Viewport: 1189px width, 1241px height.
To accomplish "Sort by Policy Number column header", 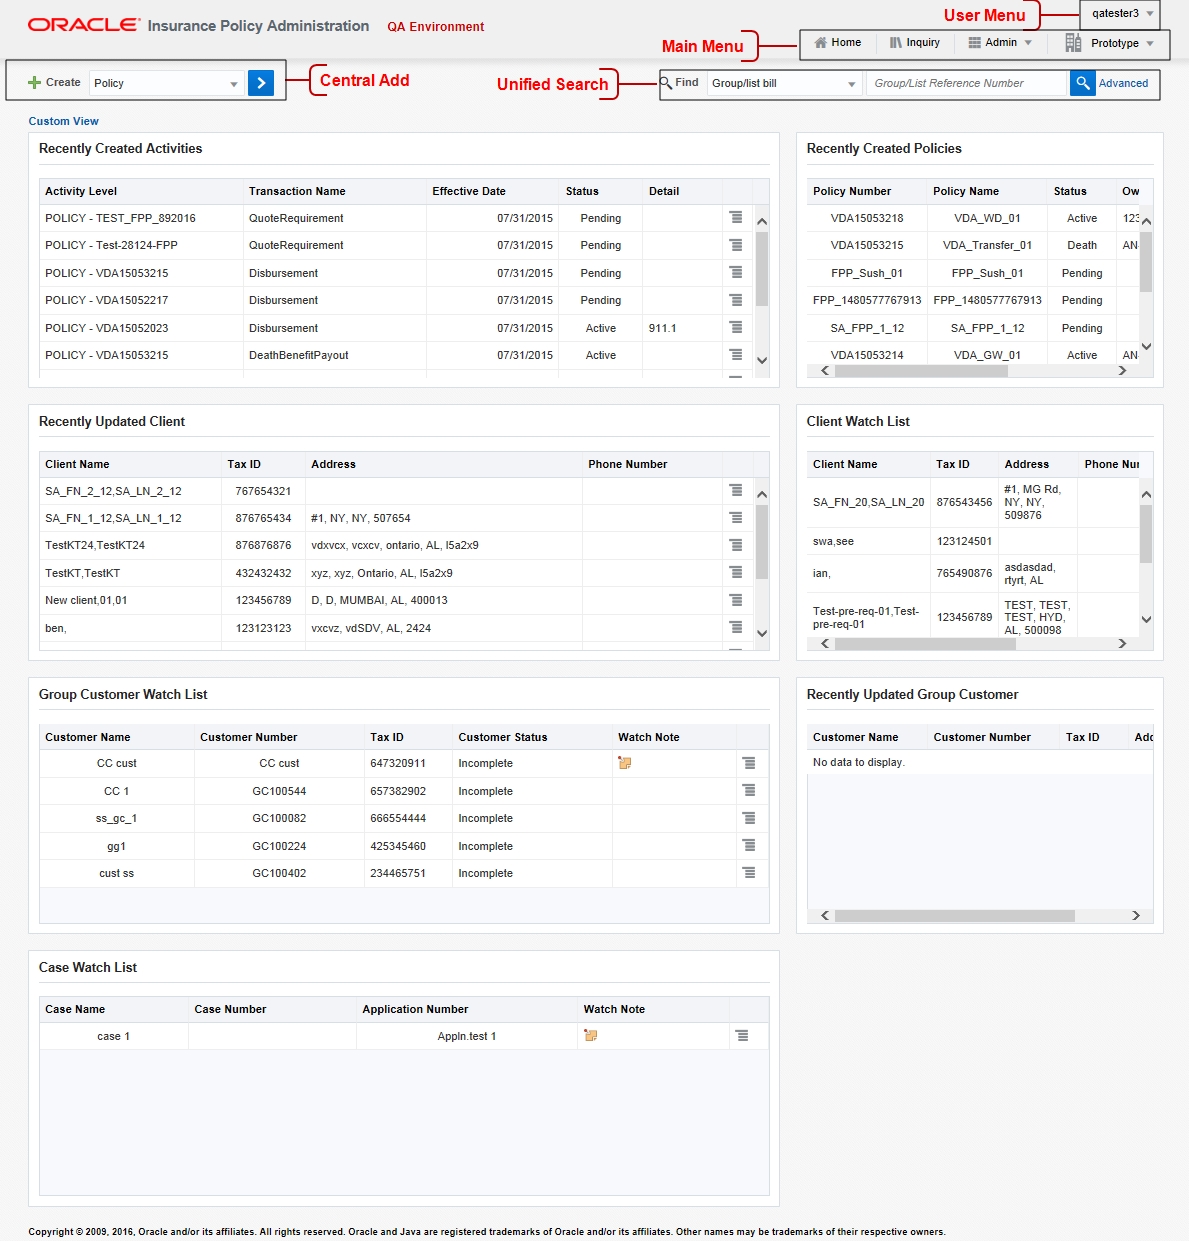I will 852,191.
